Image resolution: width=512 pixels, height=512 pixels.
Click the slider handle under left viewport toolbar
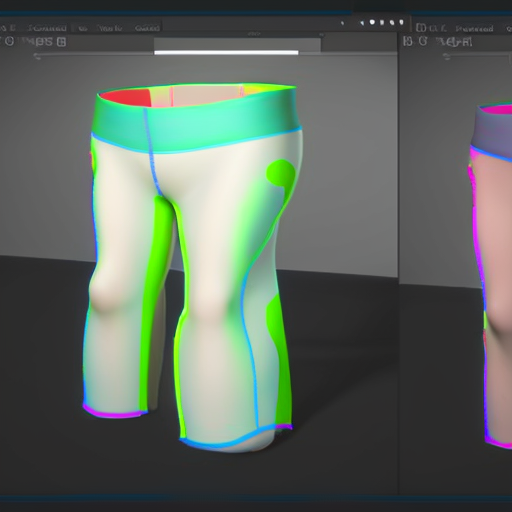[x=37, y=57]
